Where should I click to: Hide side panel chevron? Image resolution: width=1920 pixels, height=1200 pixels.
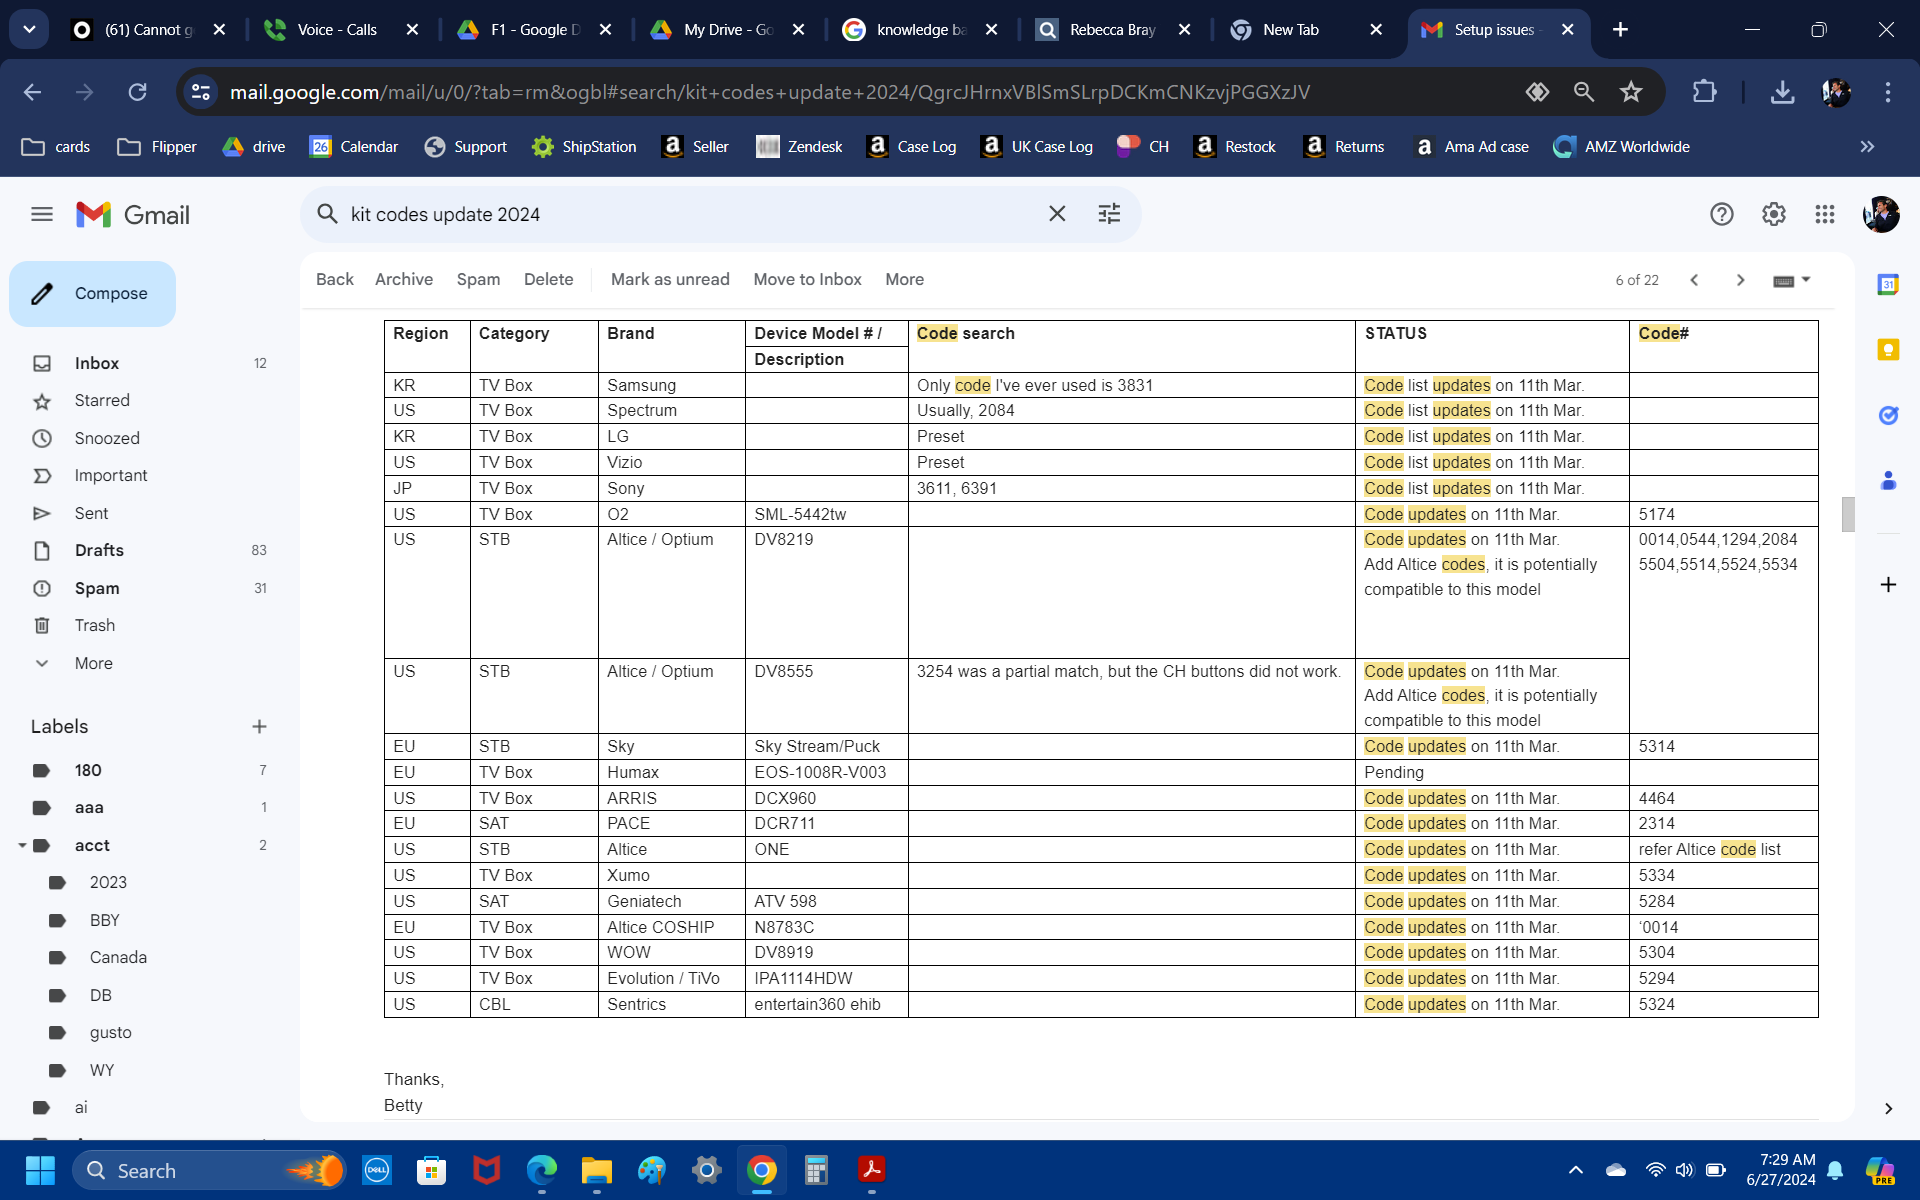pyautogui.click(x=1888, y=1108)
